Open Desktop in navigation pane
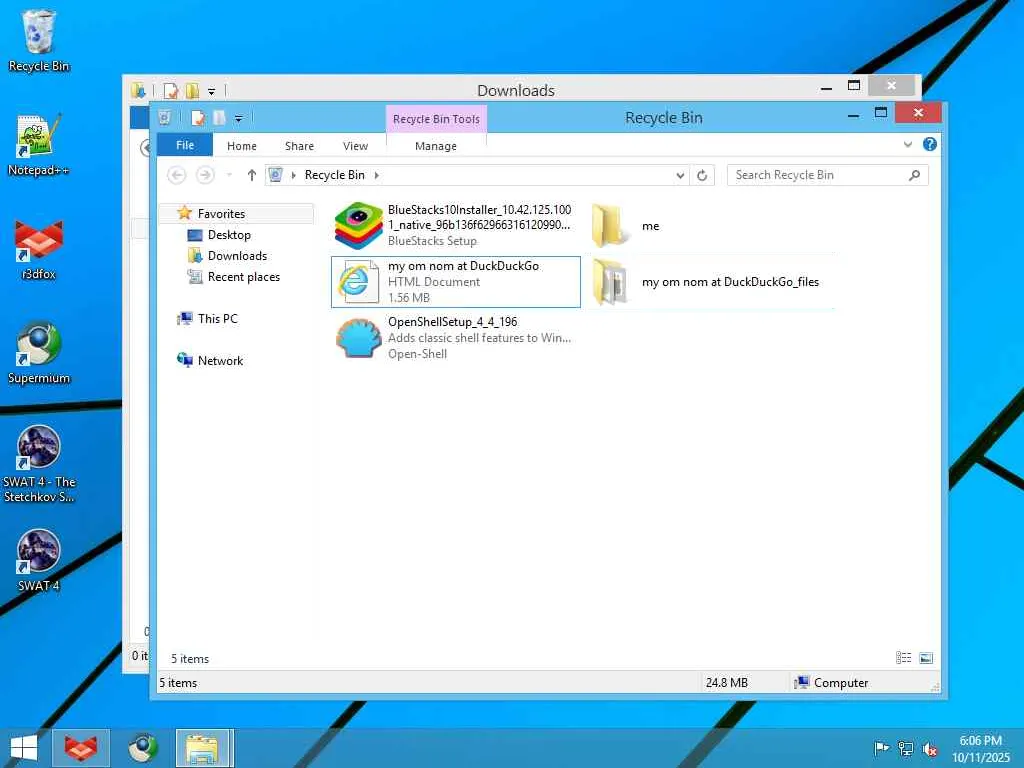1024x768 pixels. 229,234
